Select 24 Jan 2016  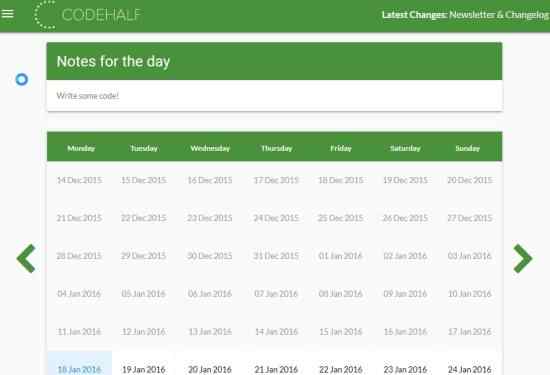pyautogui.click(x=470, y=369)
